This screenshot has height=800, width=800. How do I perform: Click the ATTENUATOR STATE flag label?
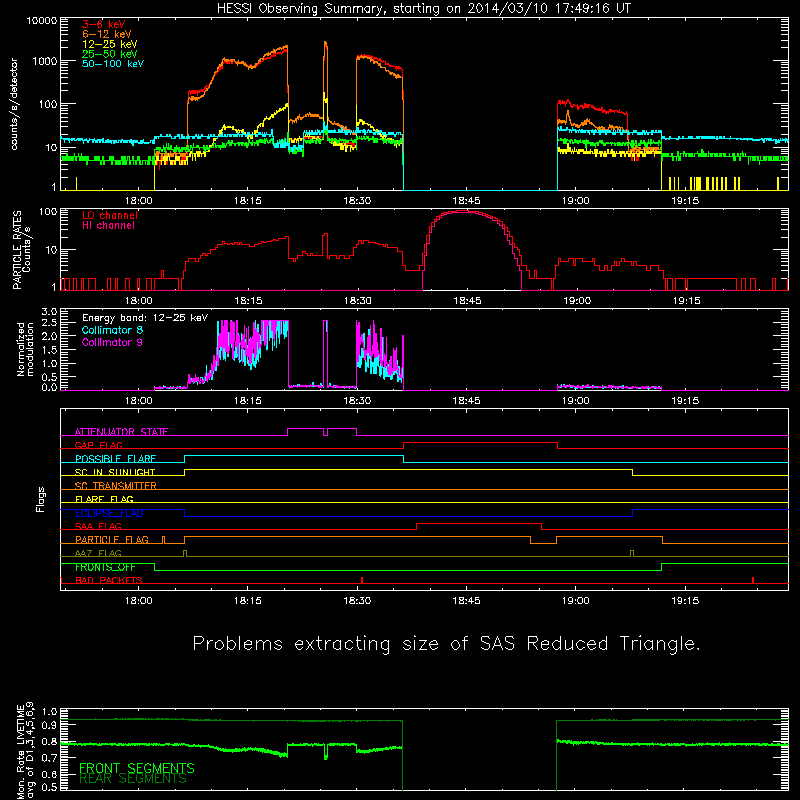tap(121, 432)
